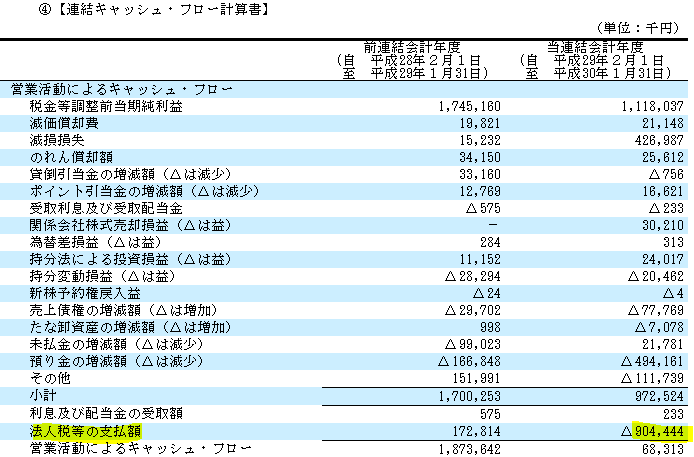Click the value △756
Screen dimensions: 694x457
(x=667, y=174)
